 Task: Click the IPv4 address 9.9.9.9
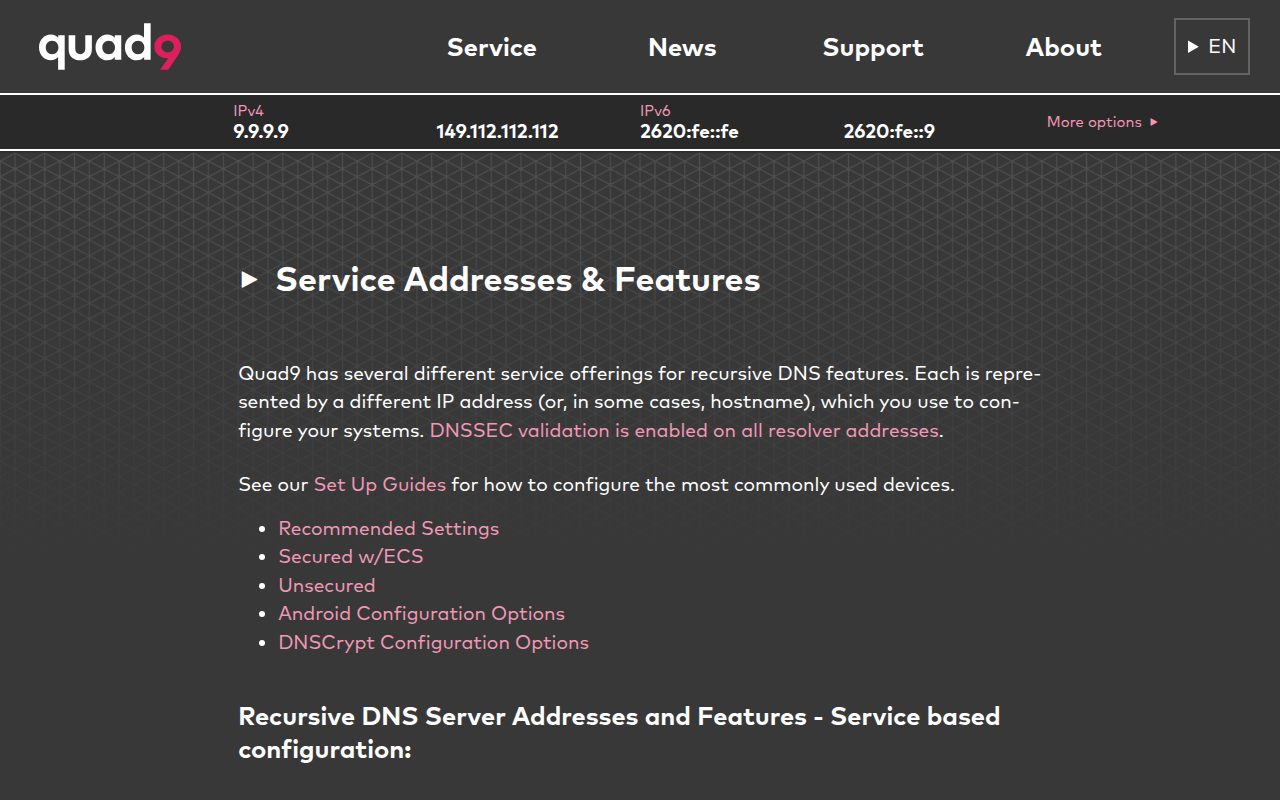tap(261, 131)
